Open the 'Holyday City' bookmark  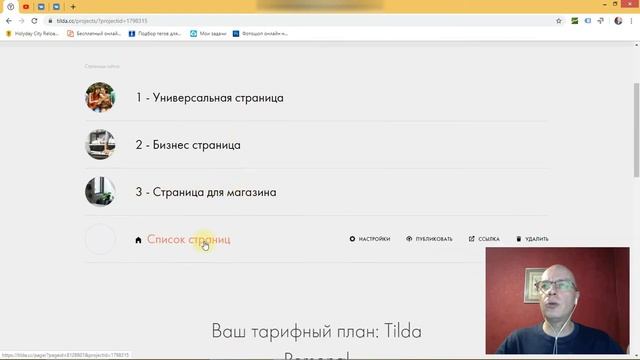(x=33, y=33)
